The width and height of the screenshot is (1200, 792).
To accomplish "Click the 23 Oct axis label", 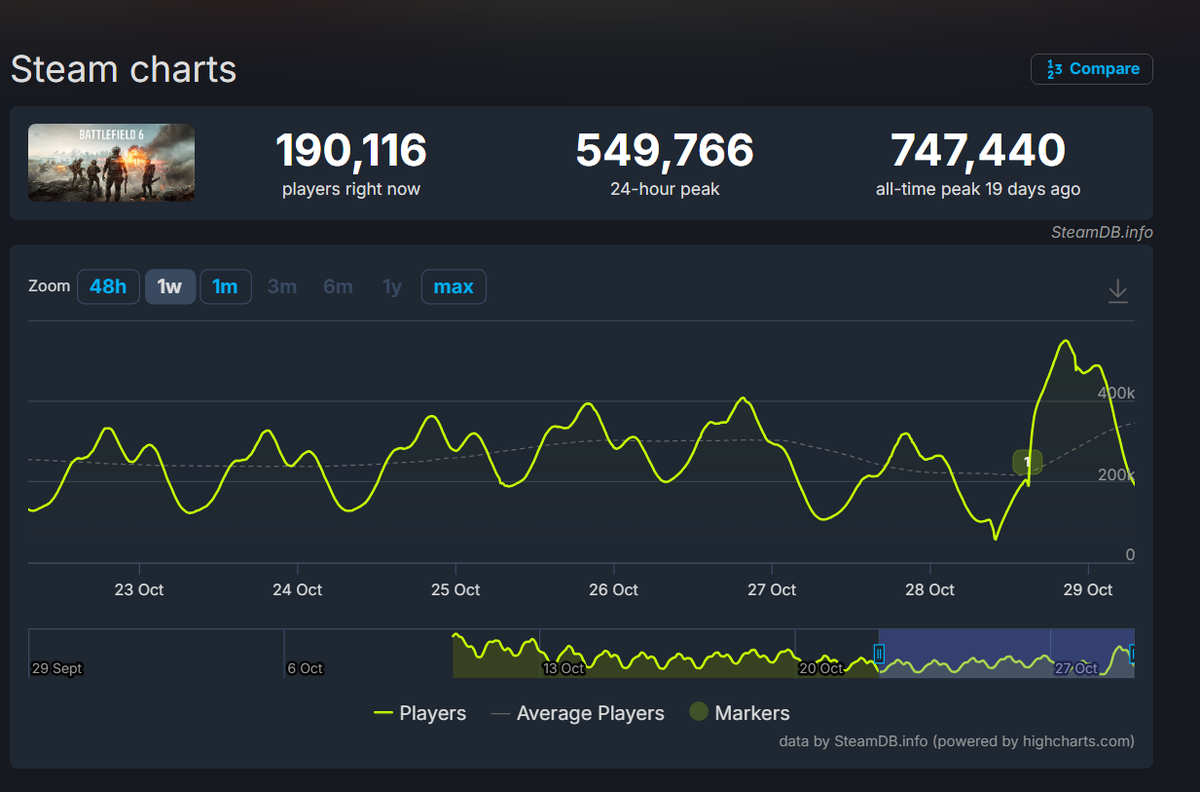I will tap(139, 590).
